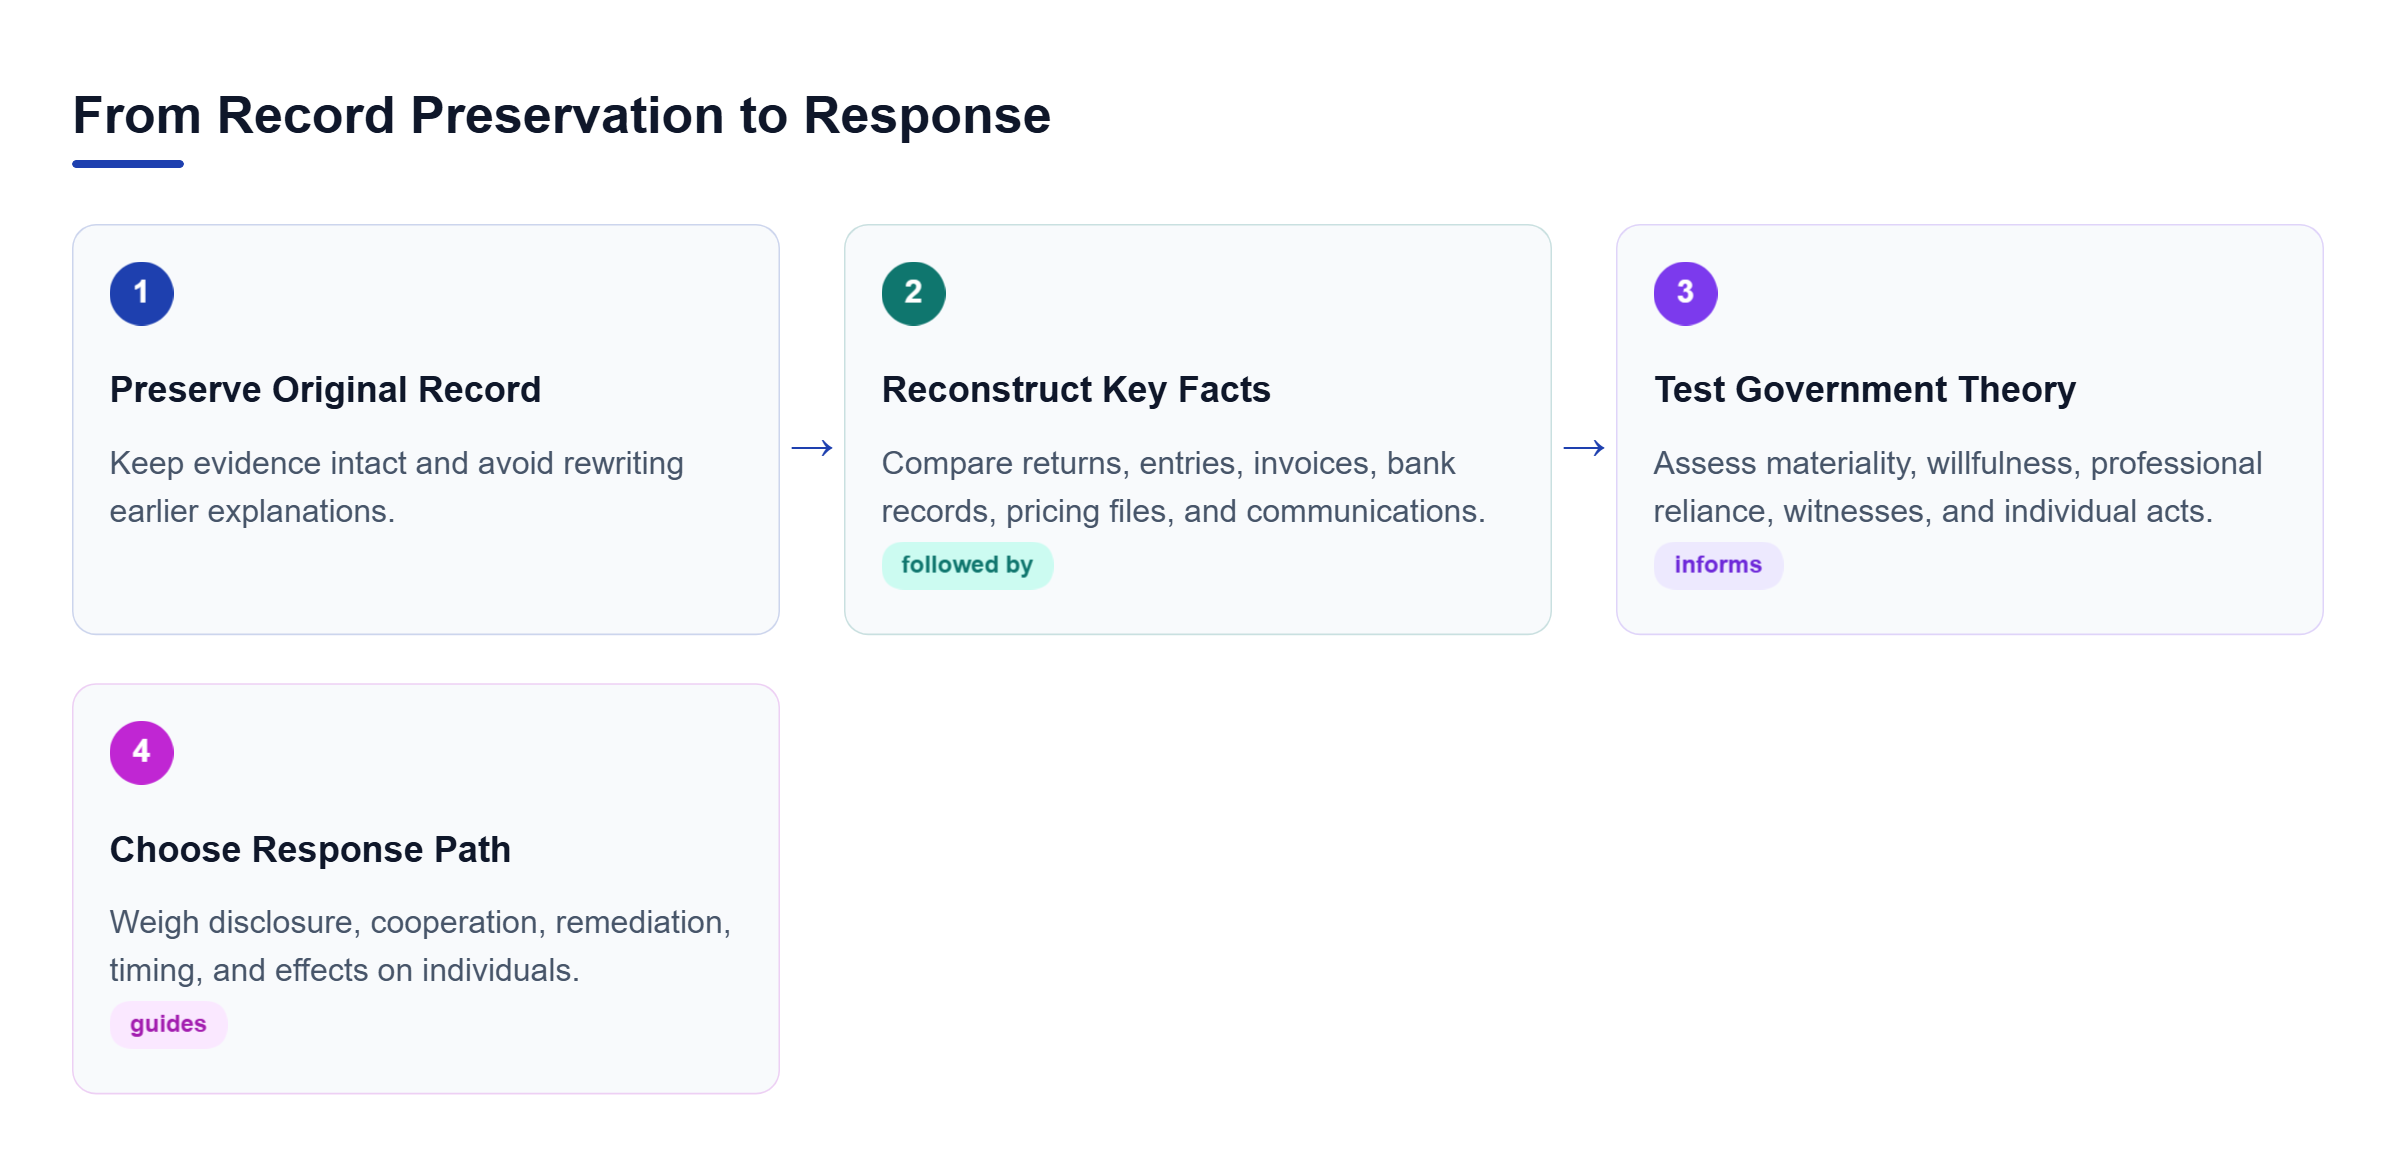Click the page title 'From Record Preservation to Response'
2400x1166 pixels.
(x=562, y=115)
